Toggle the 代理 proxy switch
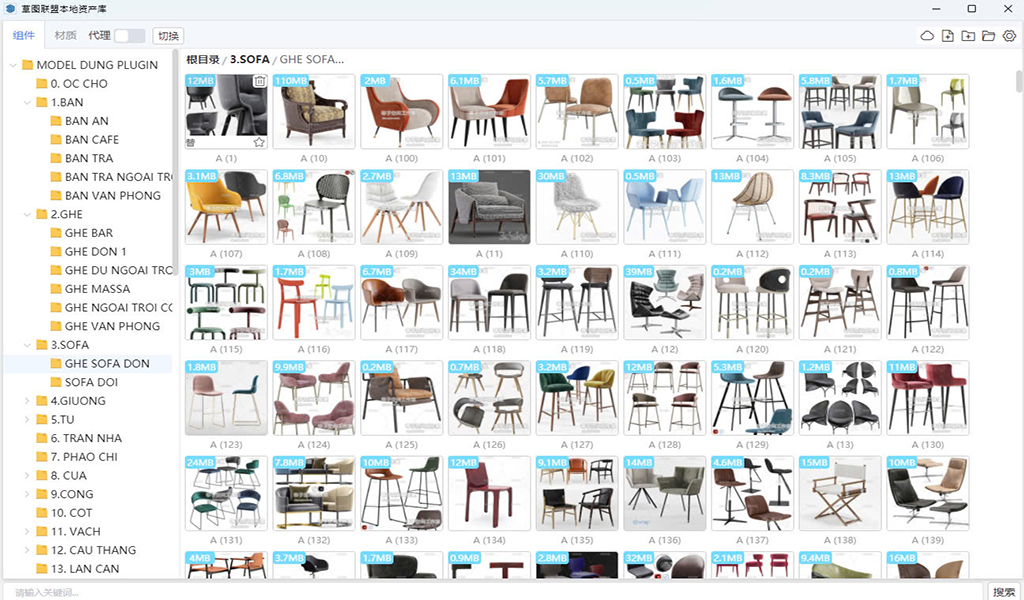1024x600 pixels. coord(129,36)
